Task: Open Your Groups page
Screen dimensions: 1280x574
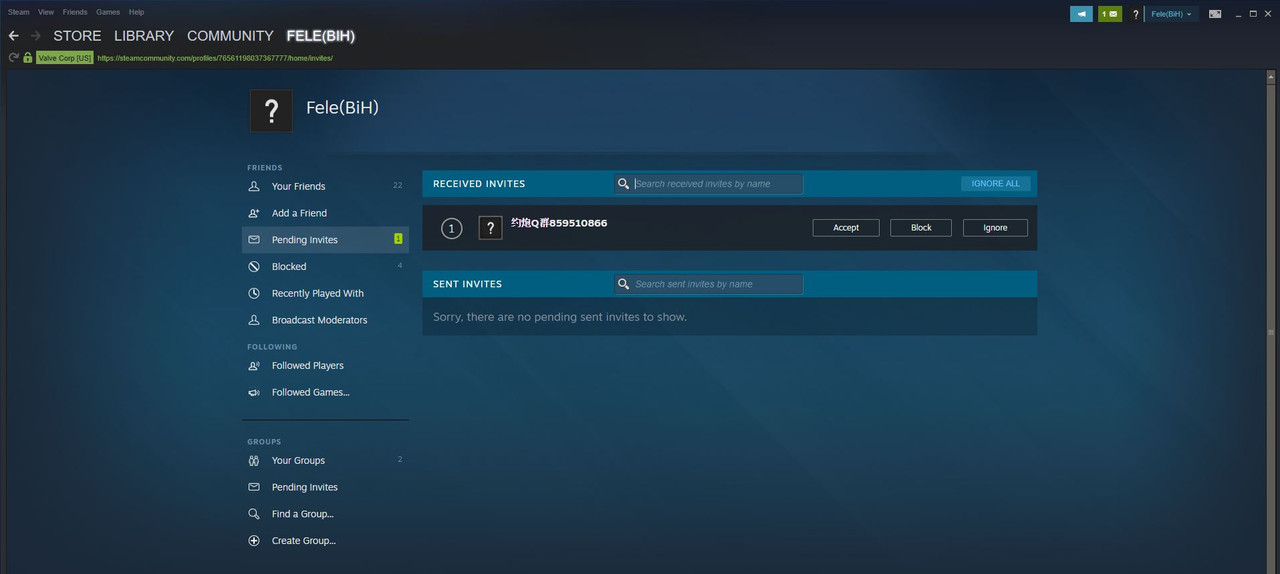Action: [298, 461]
